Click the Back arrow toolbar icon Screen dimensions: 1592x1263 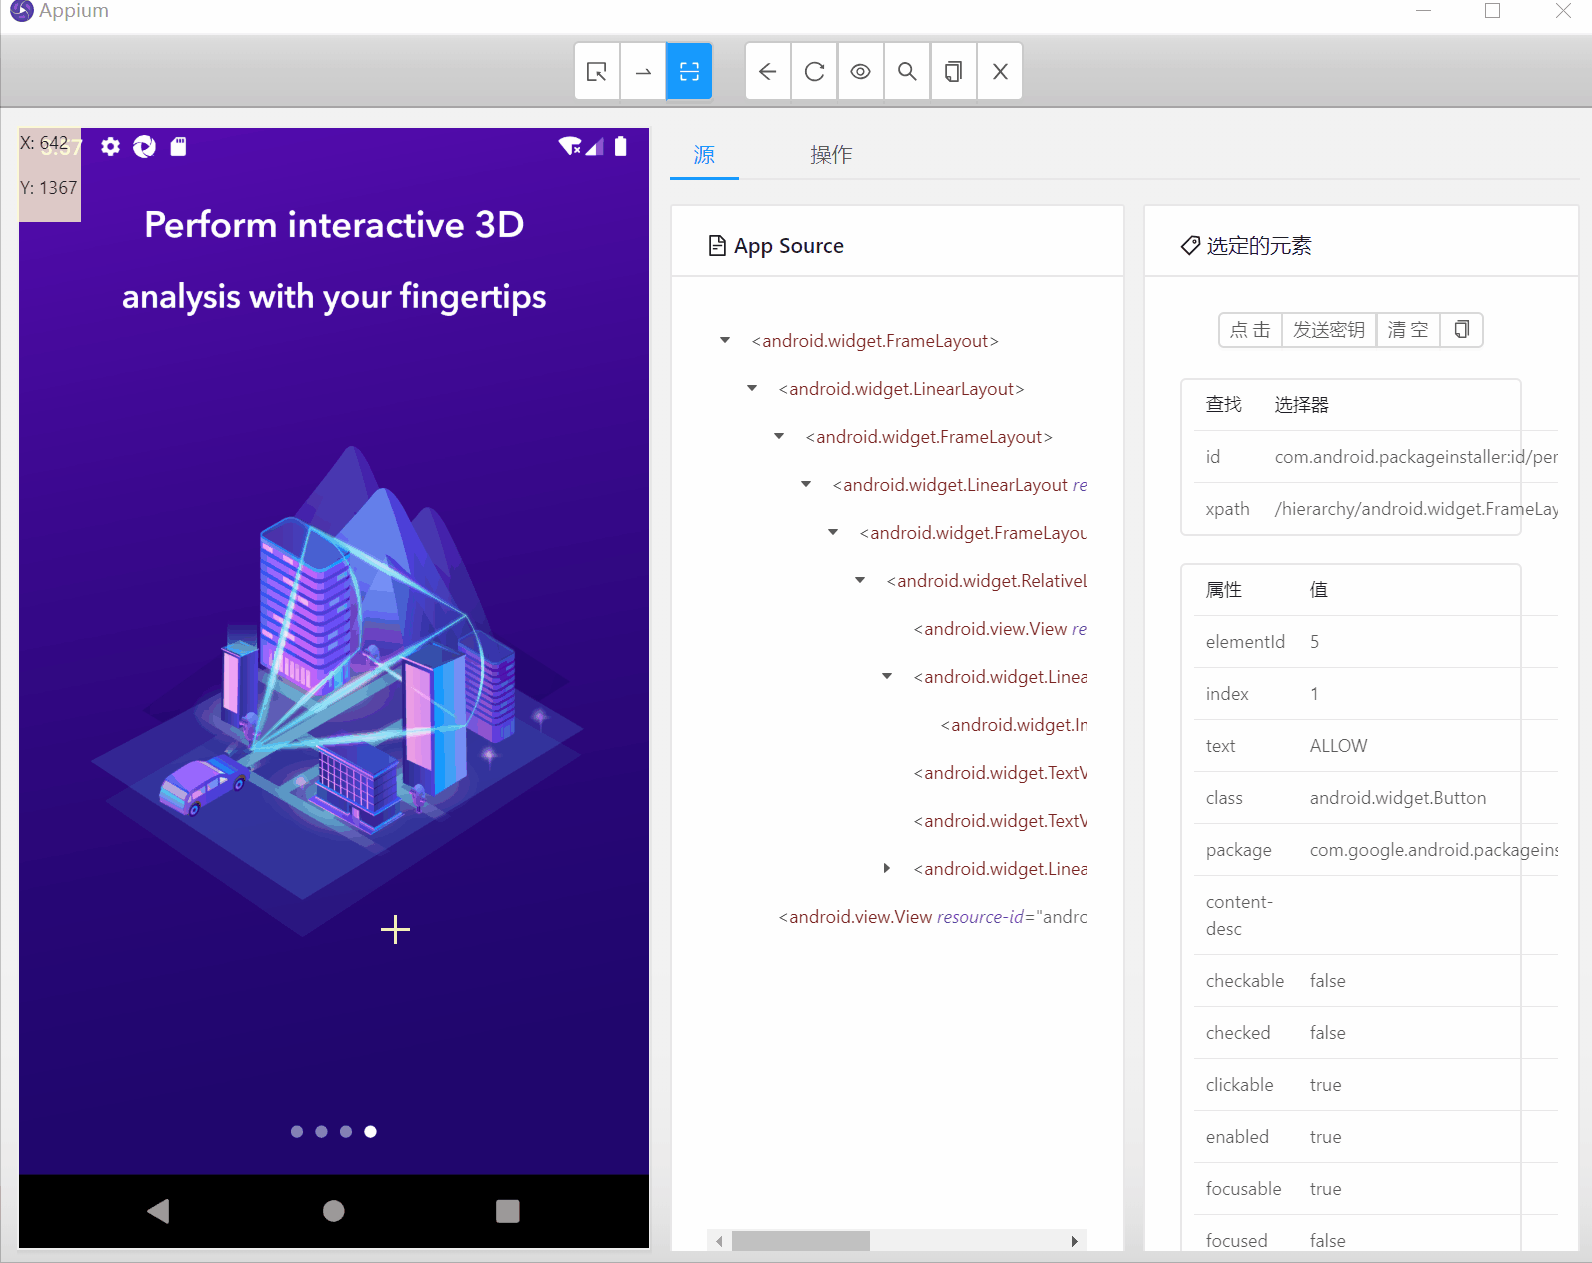[x=768, y=71]
